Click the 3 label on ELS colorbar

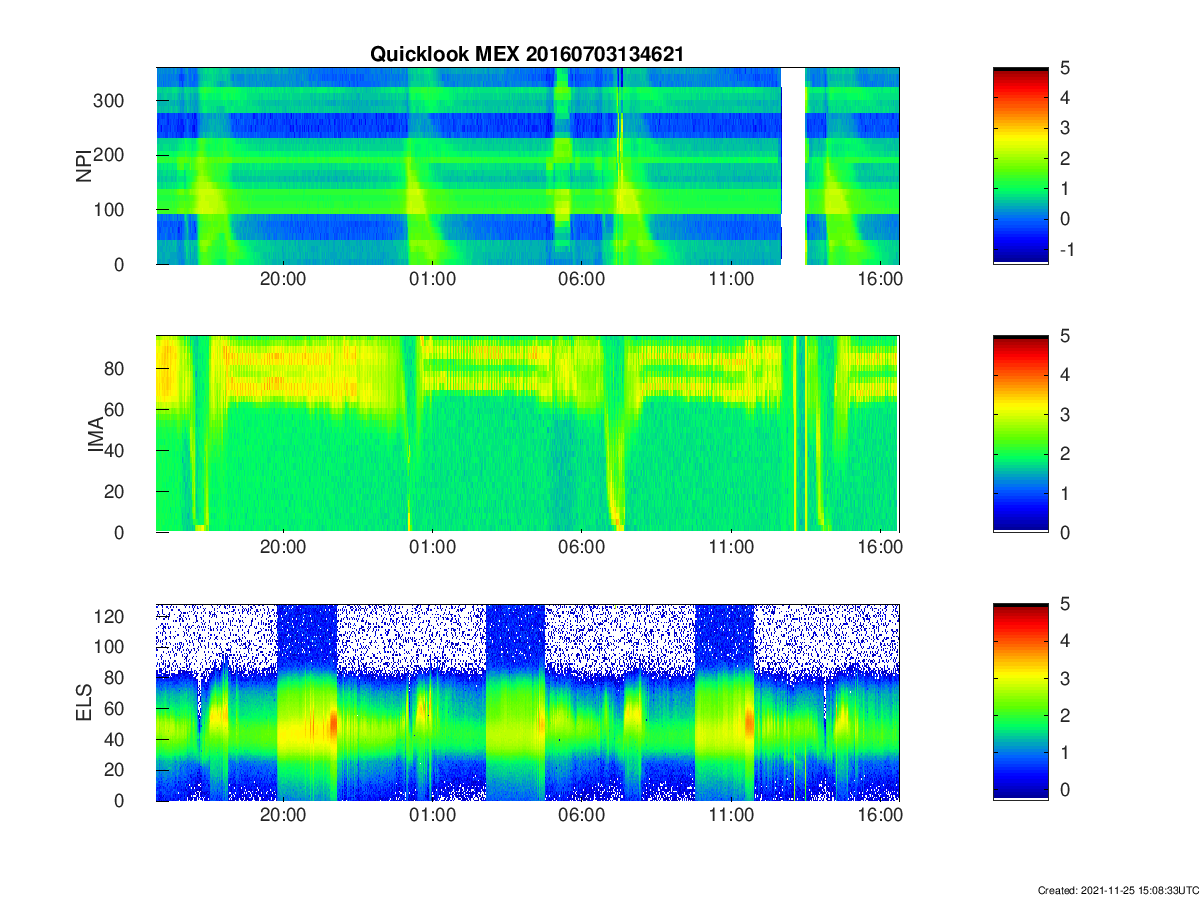coord(1065,679)
